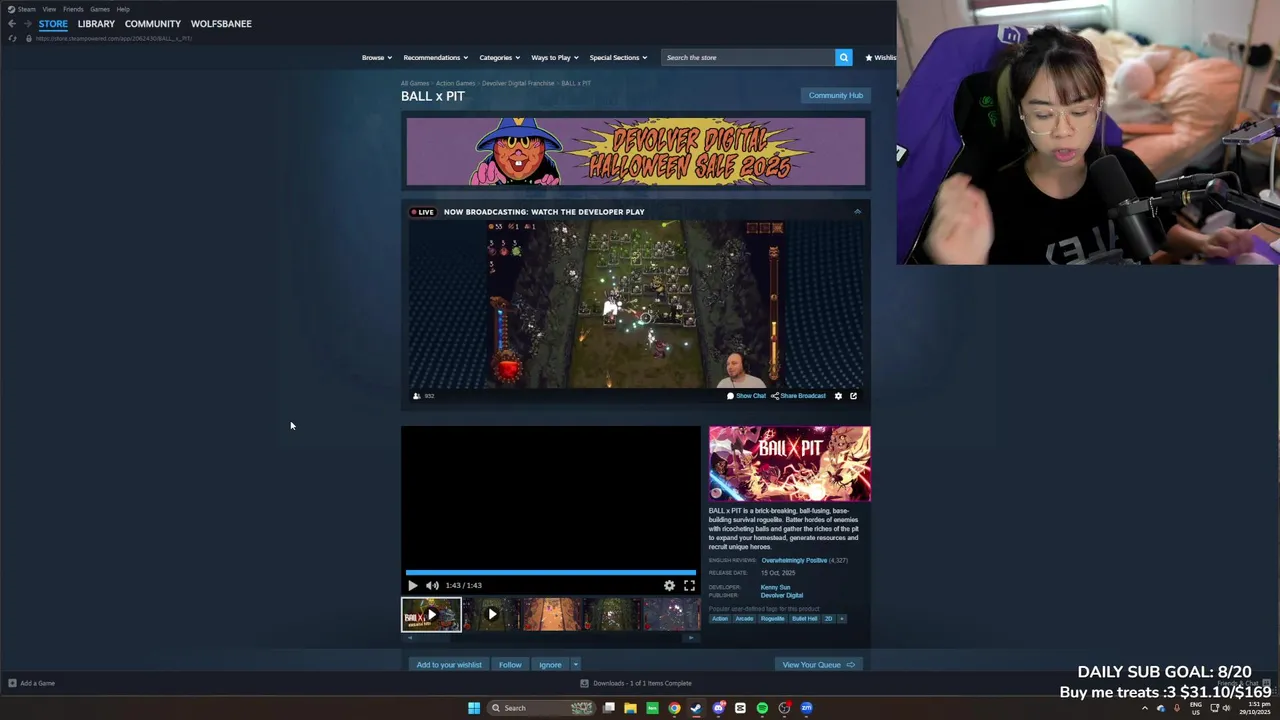Open publisher Devolver Digital link
Screen dimensions: 1280x720
[x=782, y=595]
